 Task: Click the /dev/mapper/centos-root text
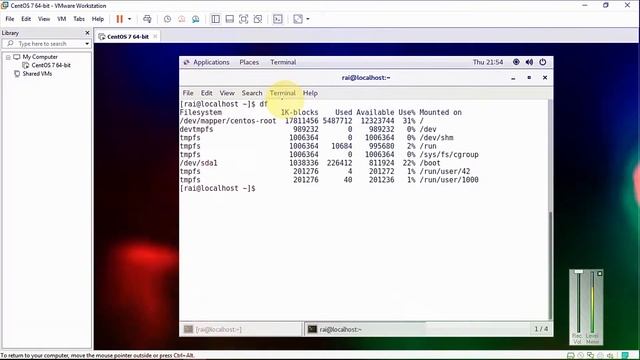228,121
